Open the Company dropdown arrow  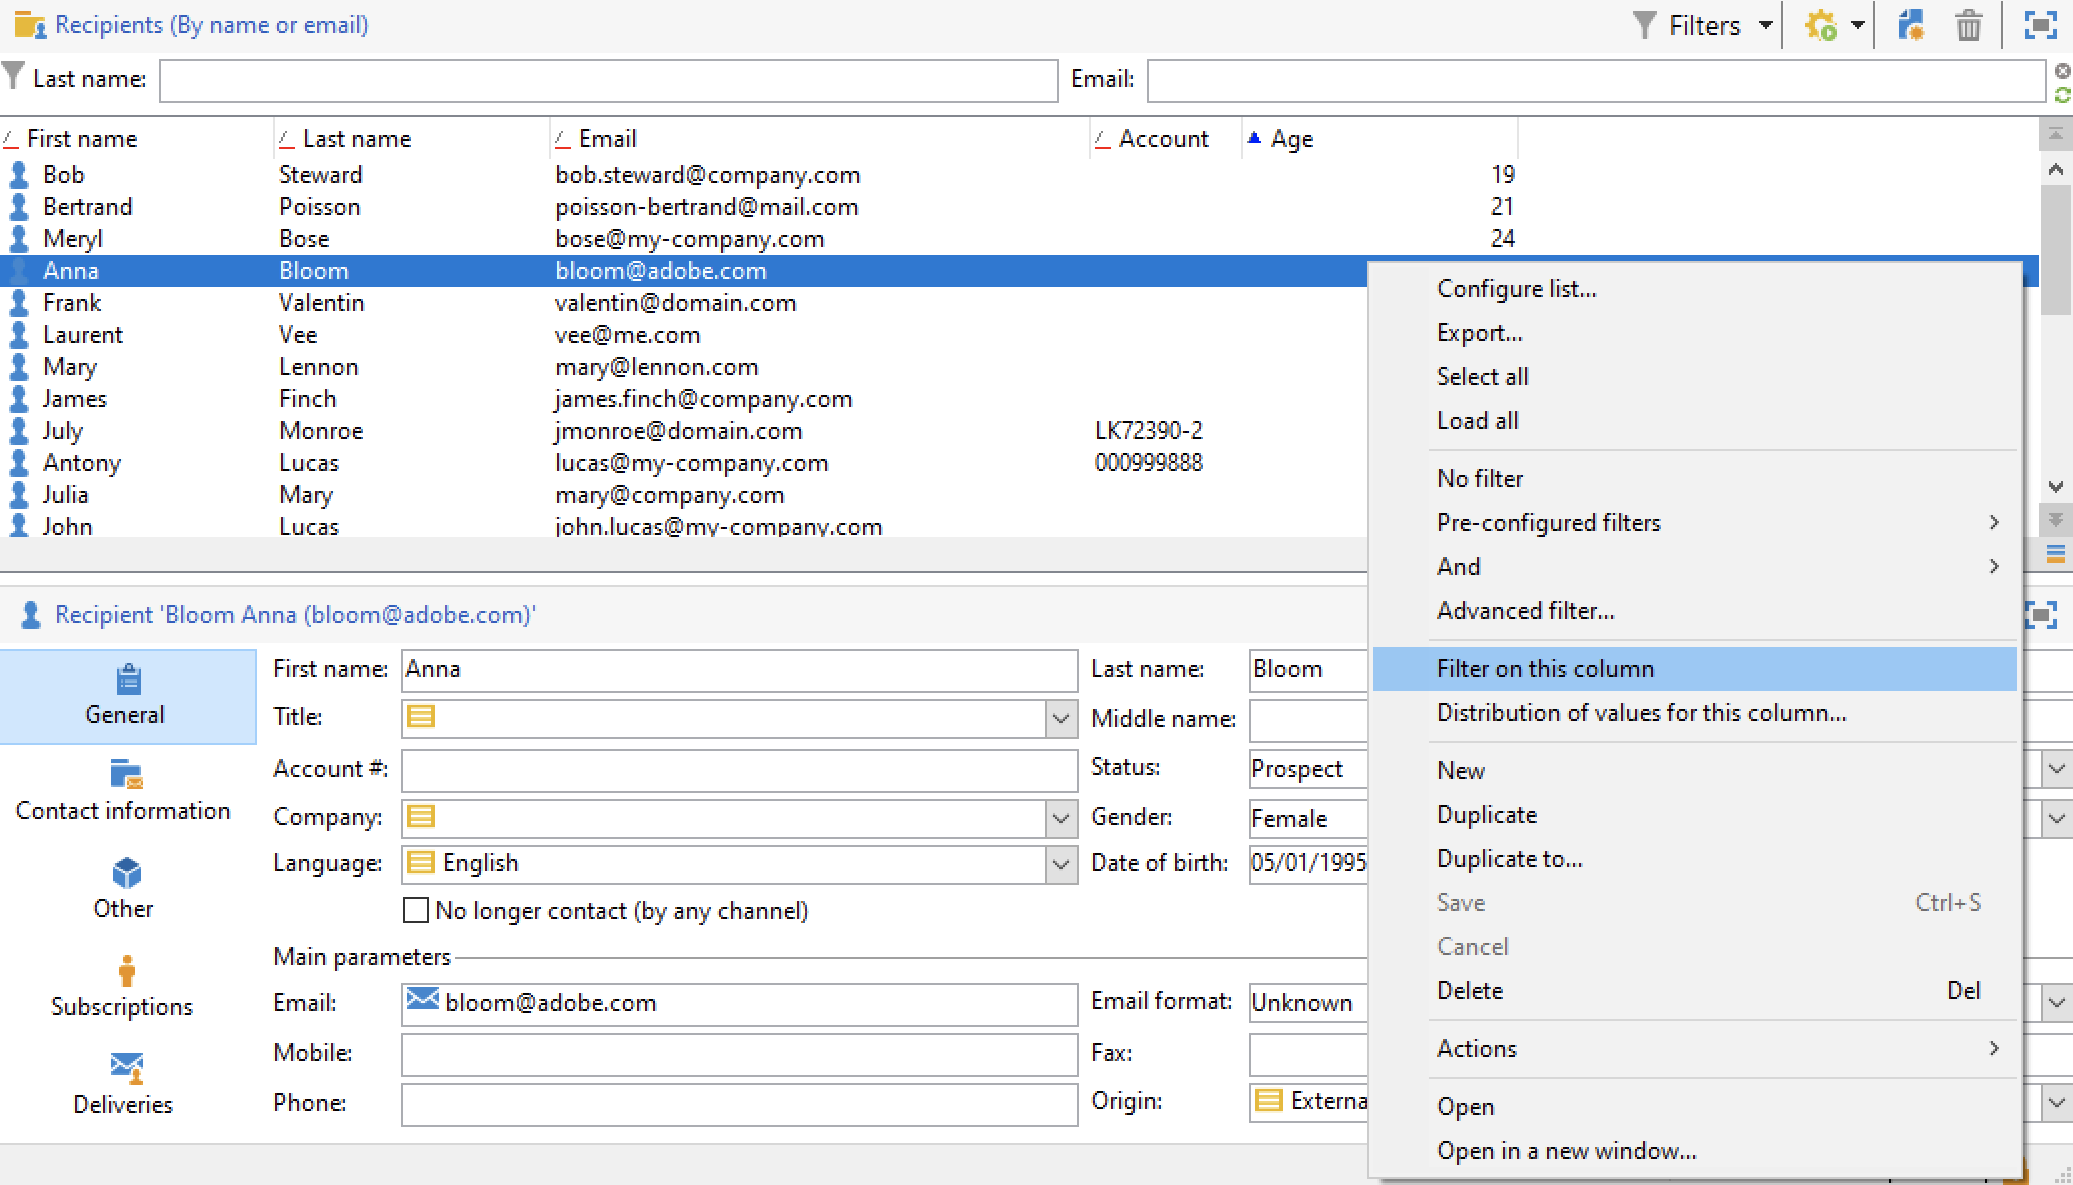click(x=1061, y=818)
